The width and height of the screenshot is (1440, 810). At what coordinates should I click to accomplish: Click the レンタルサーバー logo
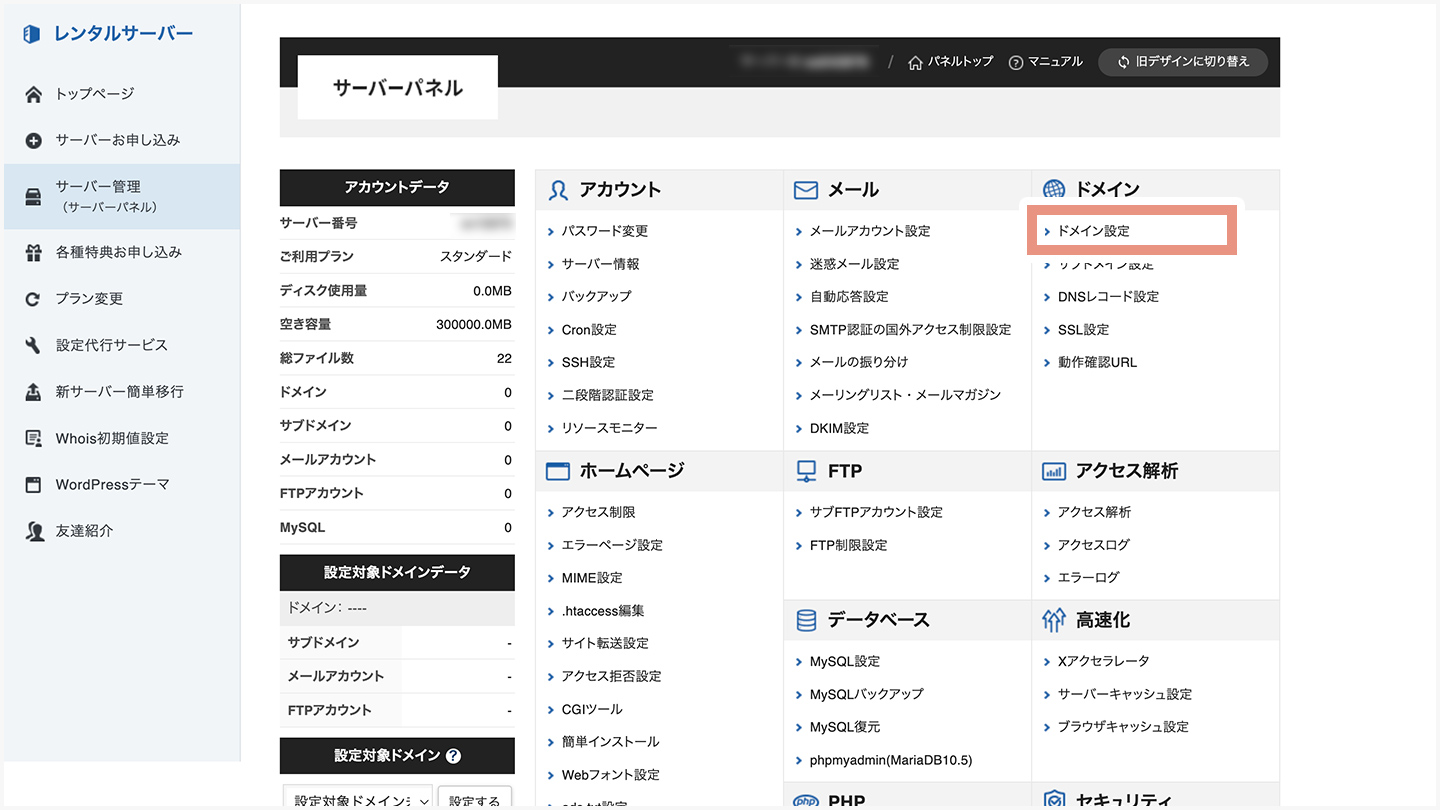click(x=108, y=34)
